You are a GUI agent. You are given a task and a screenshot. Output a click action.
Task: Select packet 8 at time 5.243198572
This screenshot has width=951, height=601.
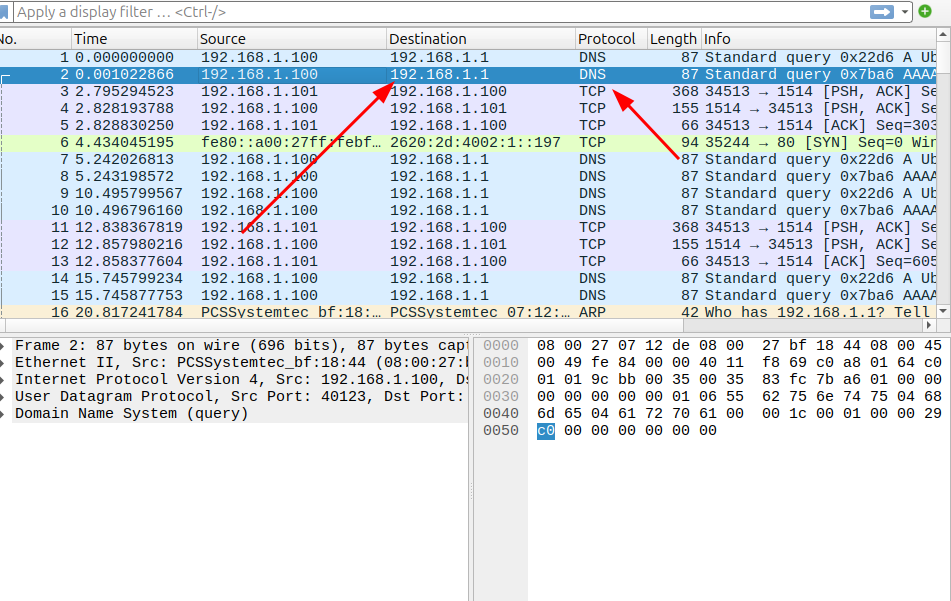click(x=468, y=176)
